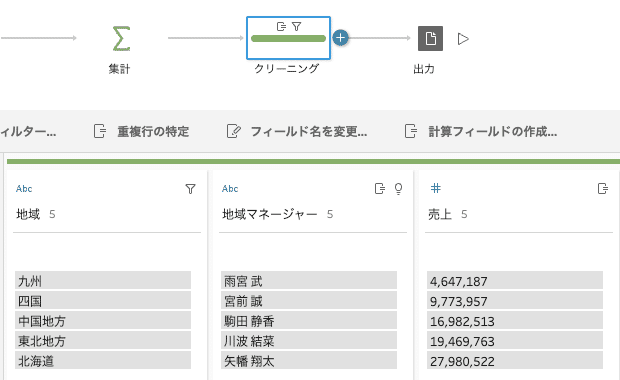Open the filter icon on 地域 field
The image size is (620, 380).
[x=190, y=189]
